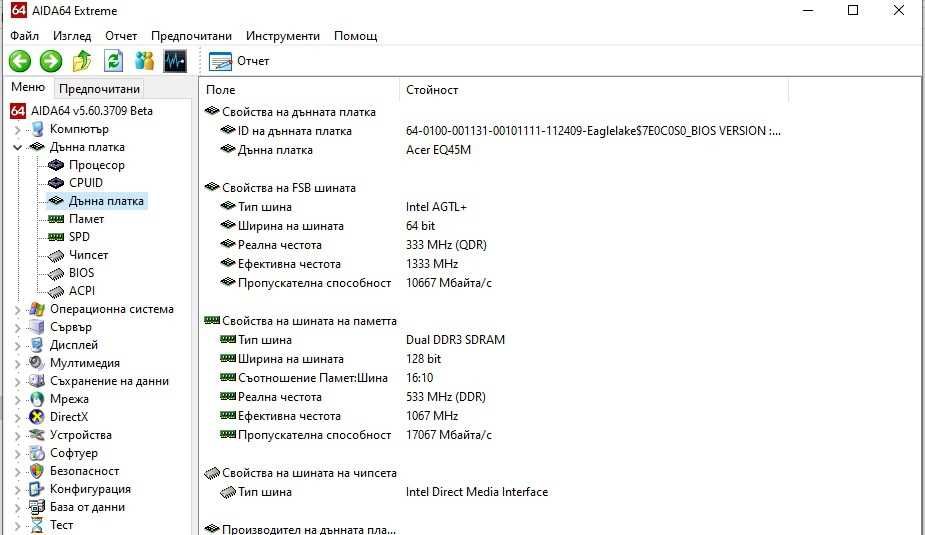Expand the Безопасност tree node

pyautogui.click(x=17, y=471)
